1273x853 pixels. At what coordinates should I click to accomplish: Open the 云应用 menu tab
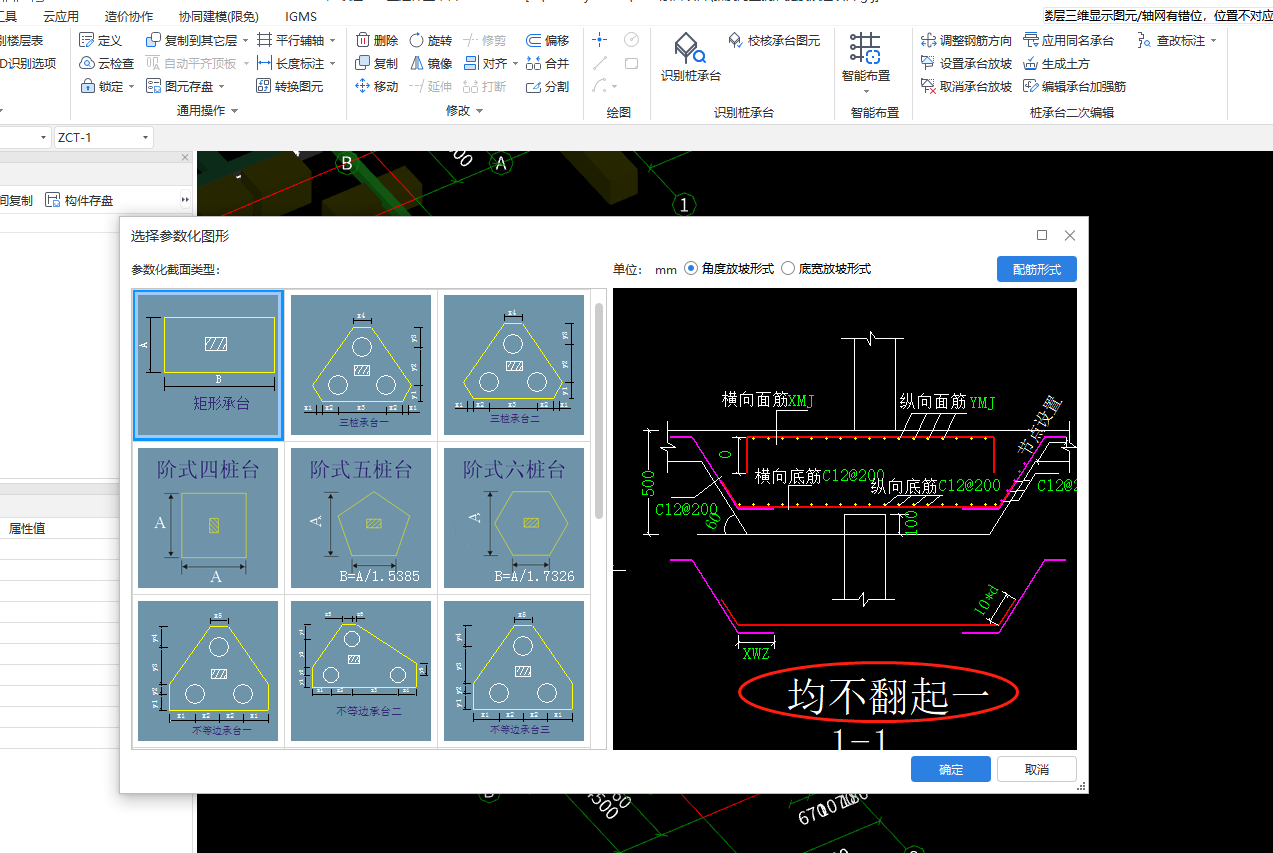click(x=61, y=16)
